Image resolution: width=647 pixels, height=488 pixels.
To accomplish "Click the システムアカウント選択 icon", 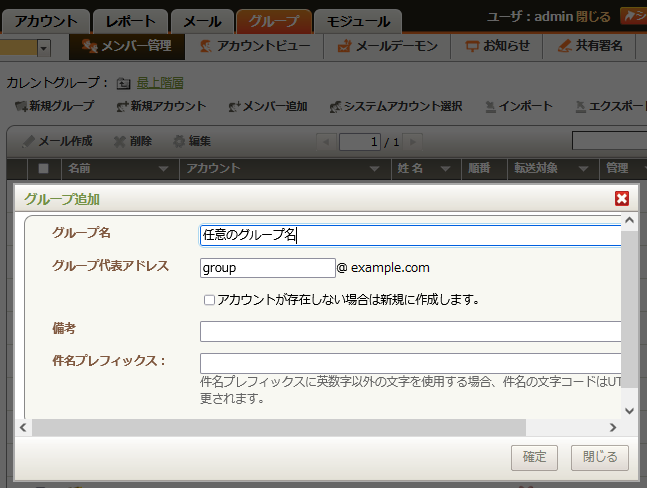I will click(335, 107).
